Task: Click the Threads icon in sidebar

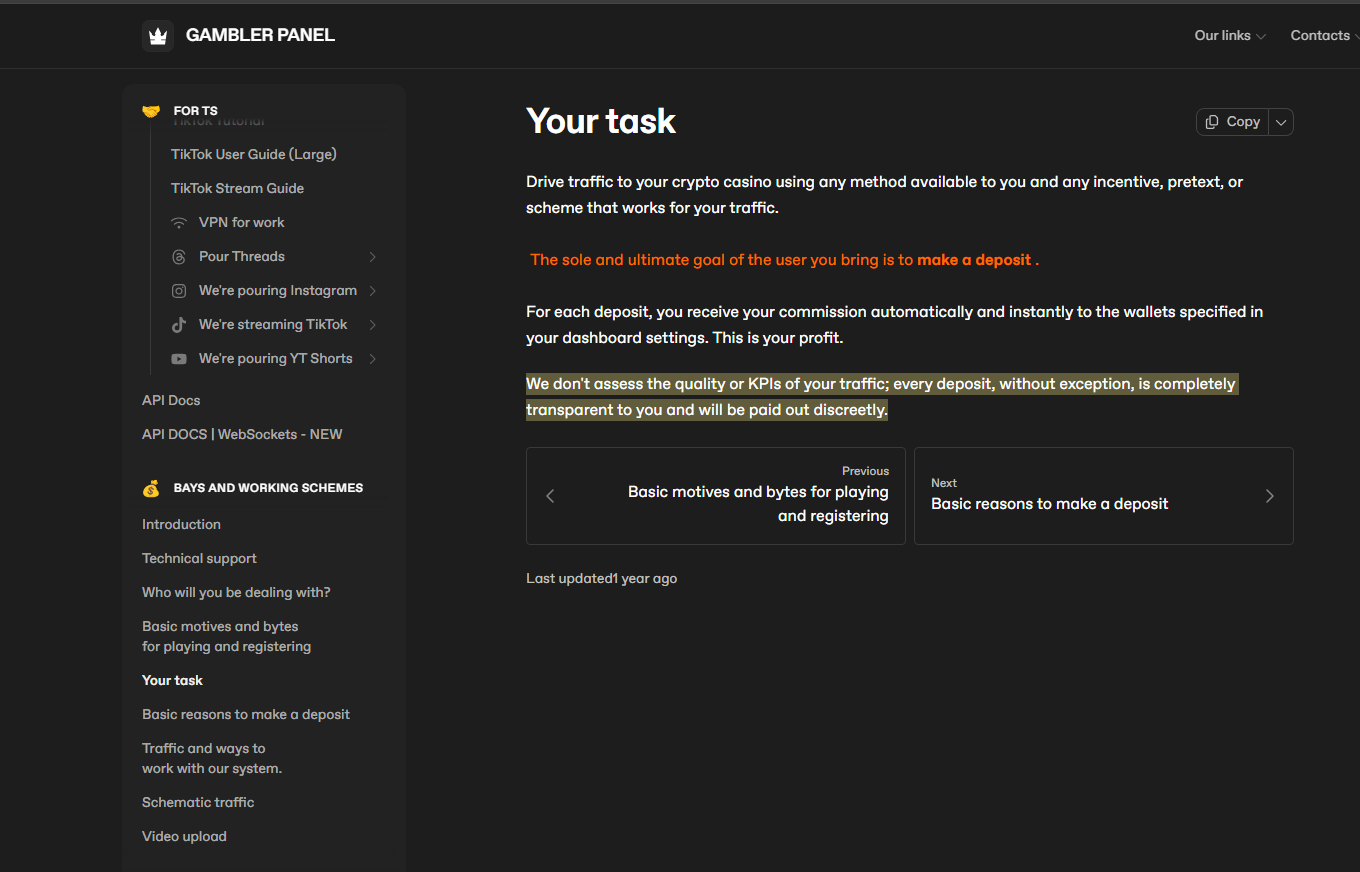Action: tap(179, 257)
